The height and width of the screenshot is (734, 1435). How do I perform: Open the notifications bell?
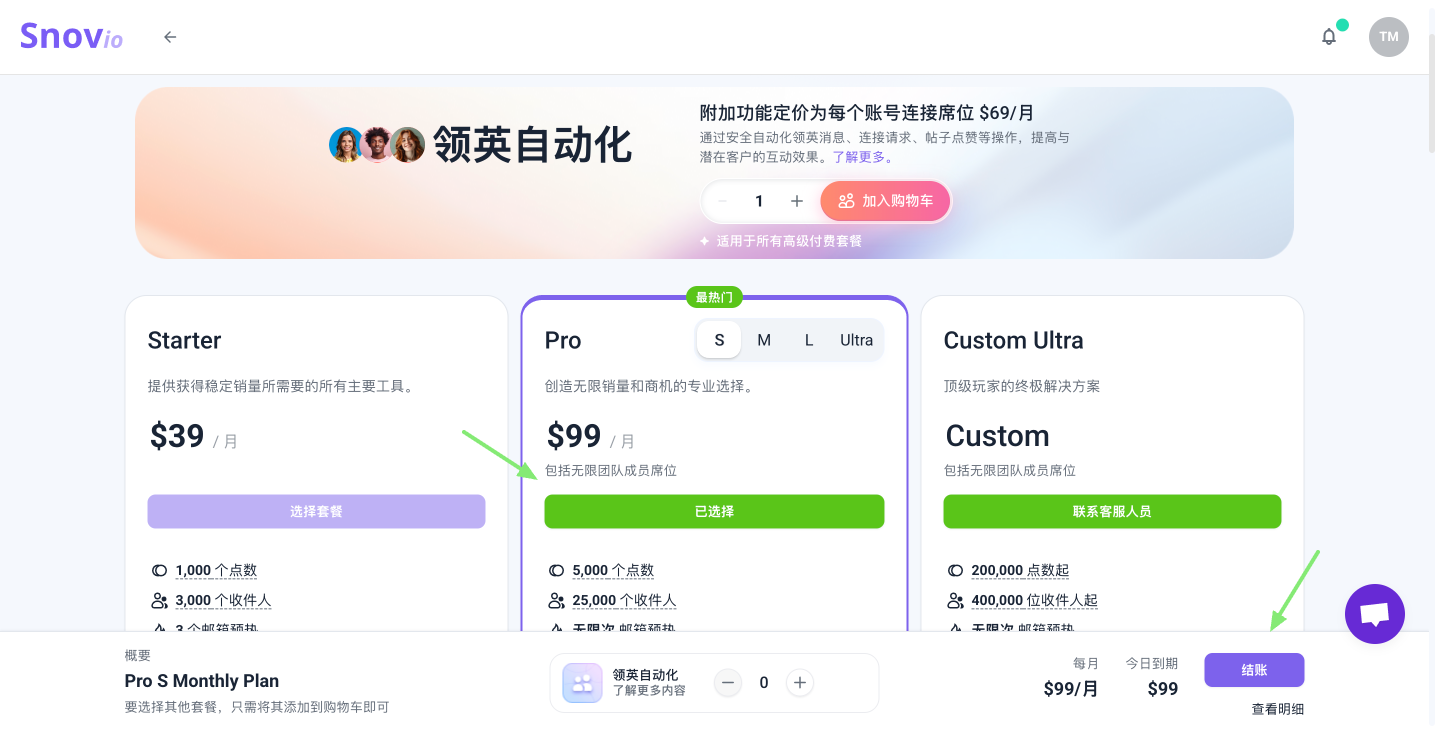[x=1329, y=37]
